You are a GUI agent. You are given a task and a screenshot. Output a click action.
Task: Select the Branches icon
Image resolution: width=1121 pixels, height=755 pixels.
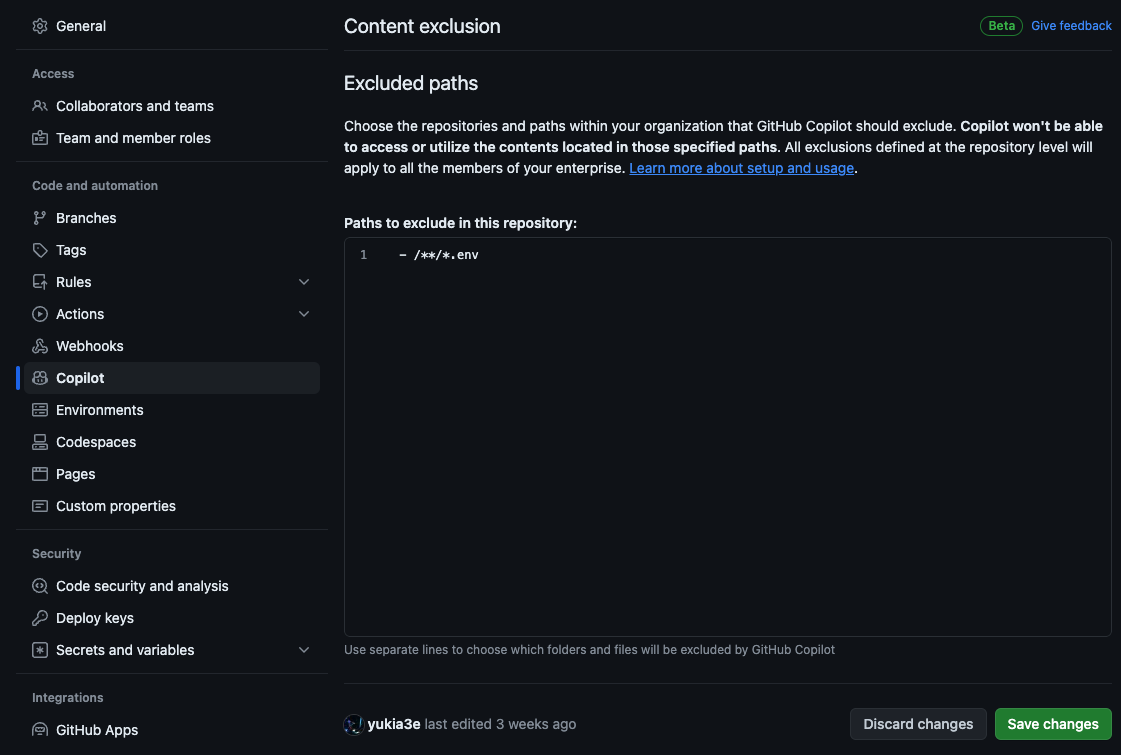click(x=39, y=218)
